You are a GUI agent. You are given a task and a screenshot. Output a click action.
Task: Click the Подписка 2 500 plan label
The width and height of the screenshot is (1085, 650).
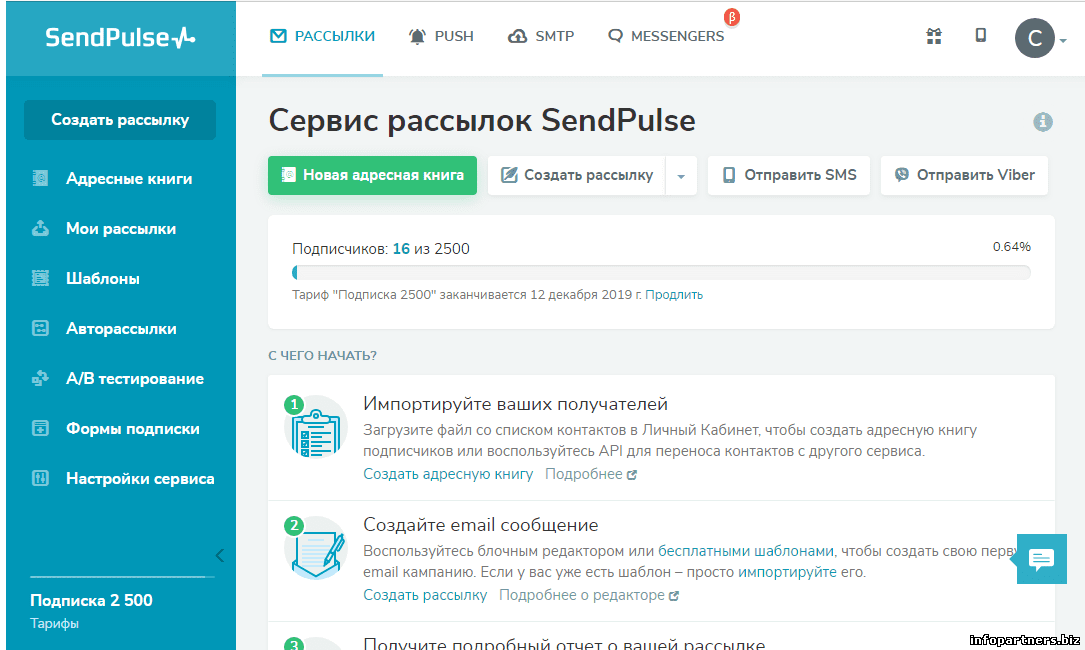[91, 600]
